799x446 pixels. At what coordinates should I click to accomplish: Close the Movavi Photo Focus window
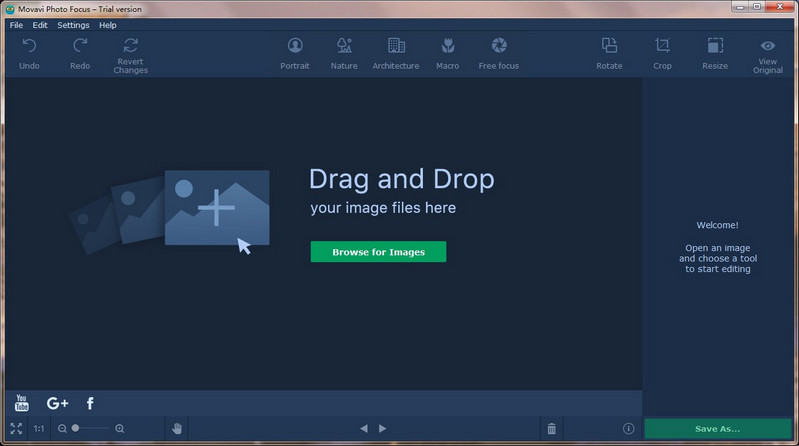(x=780, y=7)
